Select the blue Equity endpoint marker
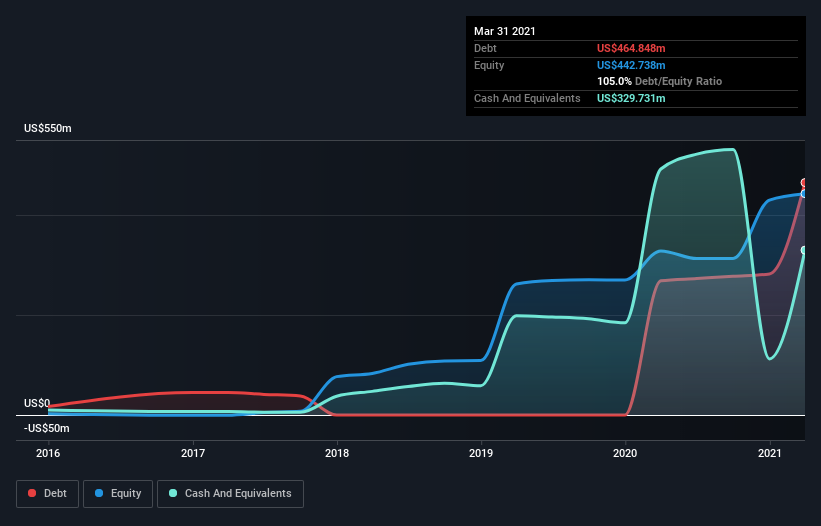The height and width of the screenshot is (526, 821). (804, 194)
